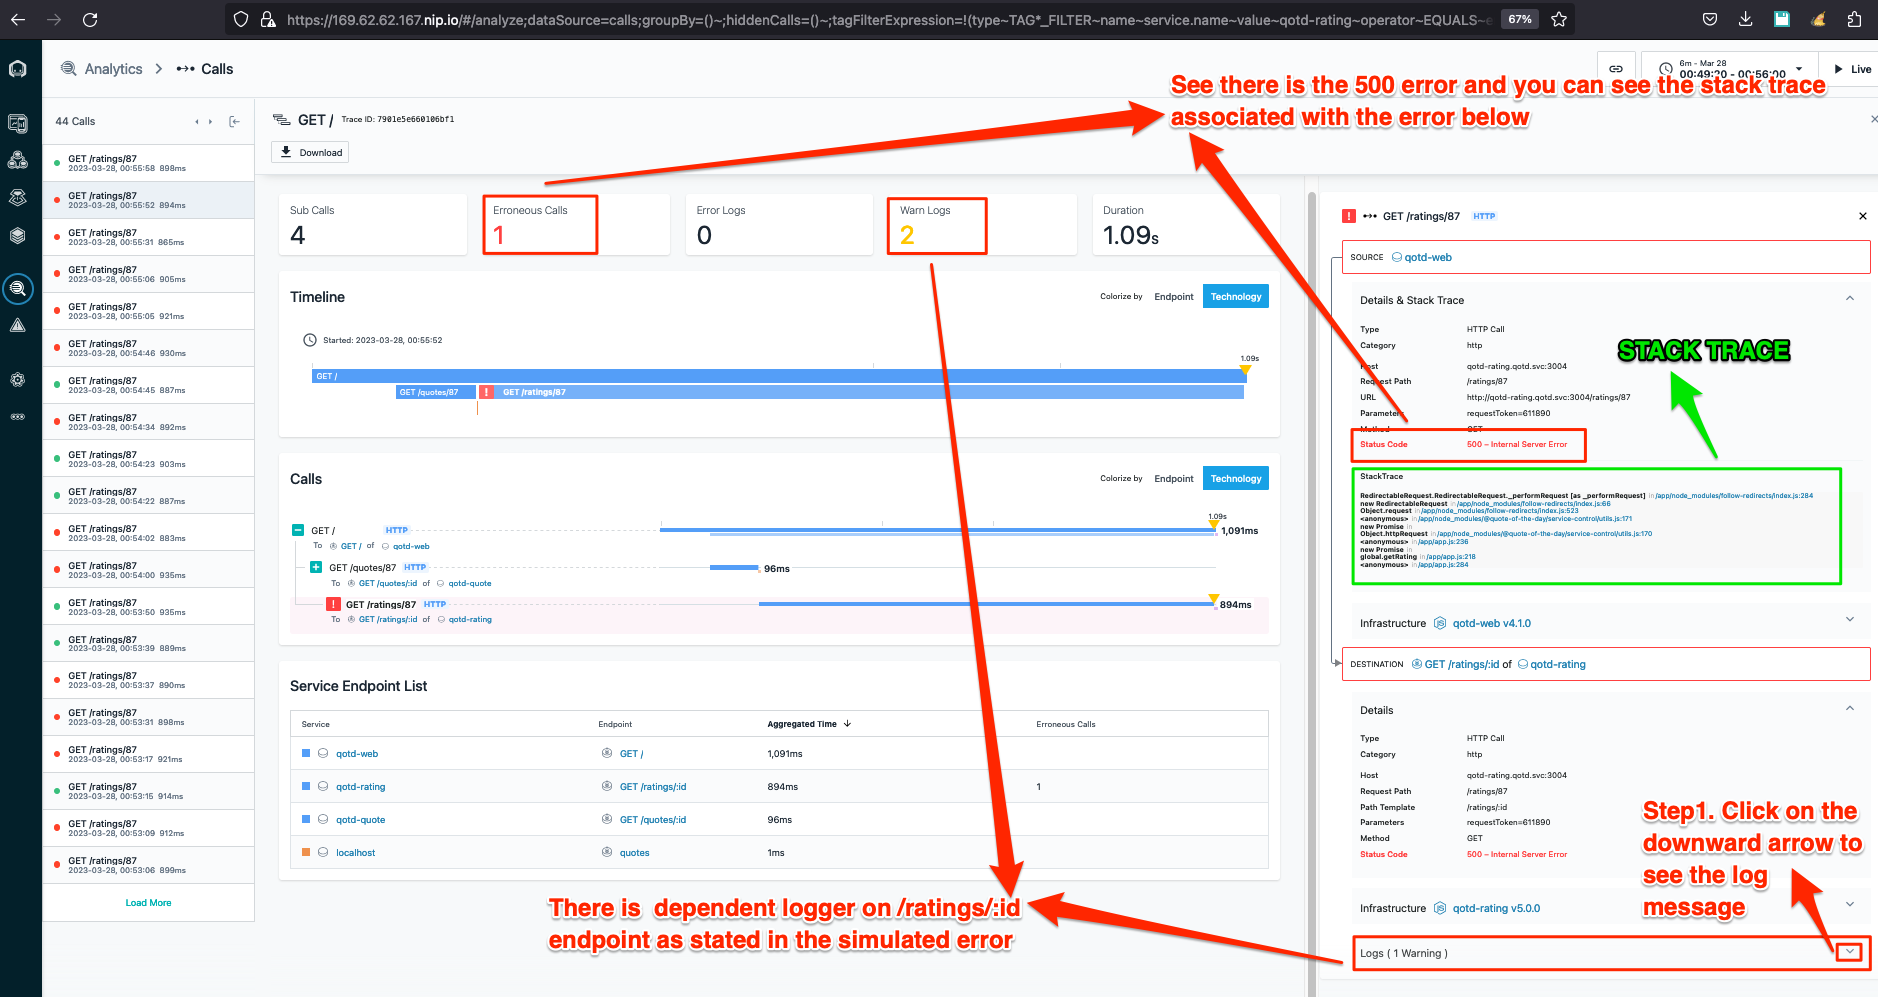Expand the Logs (1 Warning) section
The width and height of the screenshot is (1878, 997).
pyautogui.click(x=1849, y=952)
